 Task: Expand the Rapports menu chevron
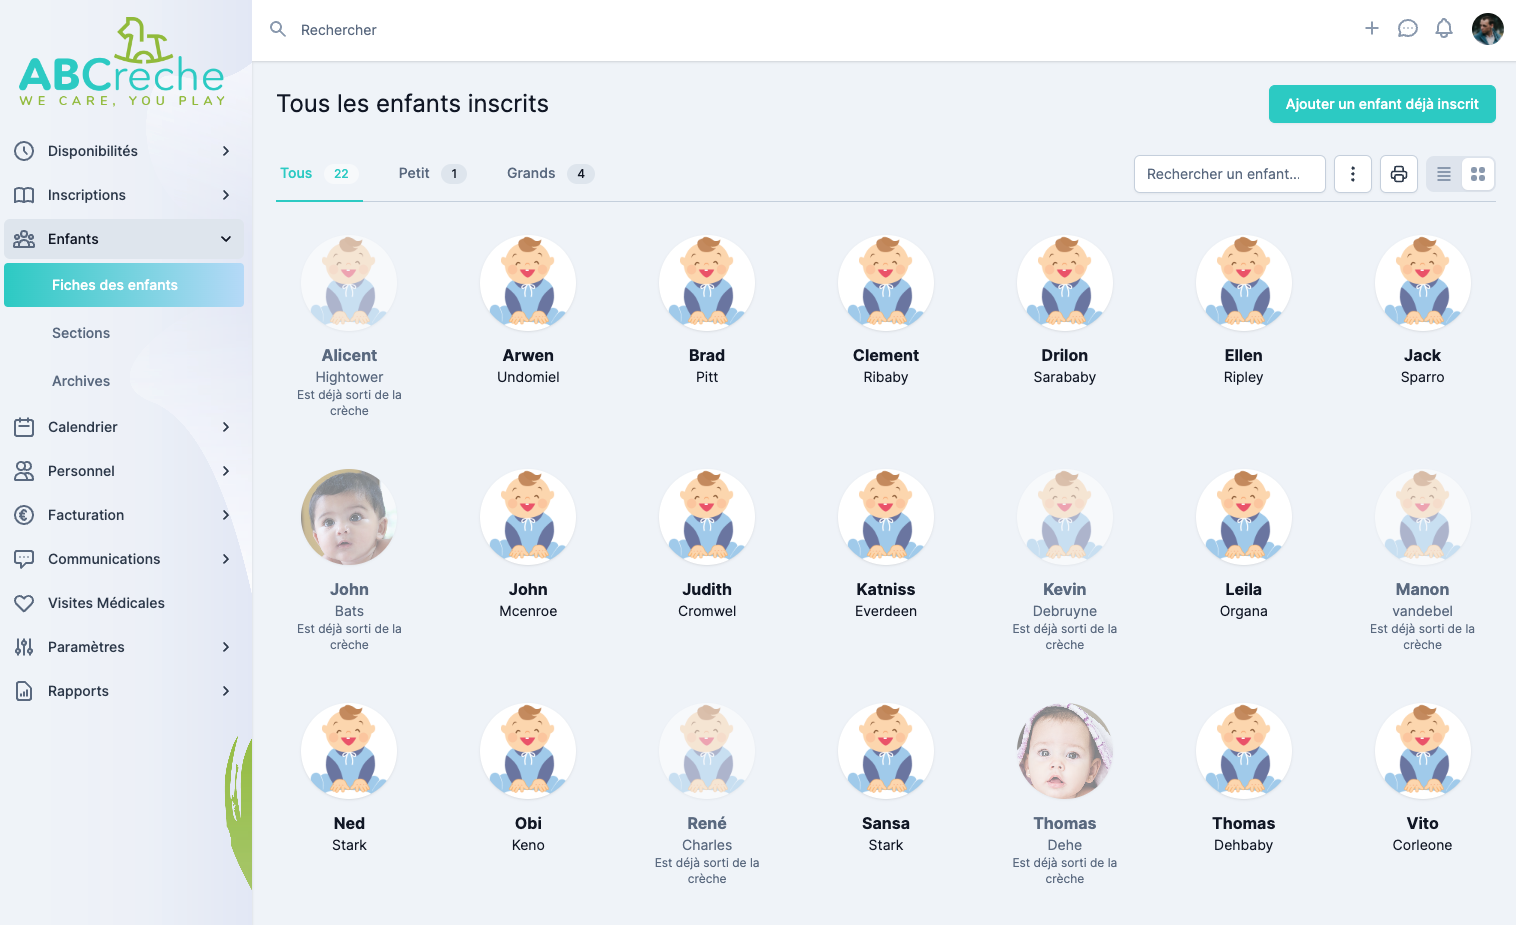pos(226,691)
